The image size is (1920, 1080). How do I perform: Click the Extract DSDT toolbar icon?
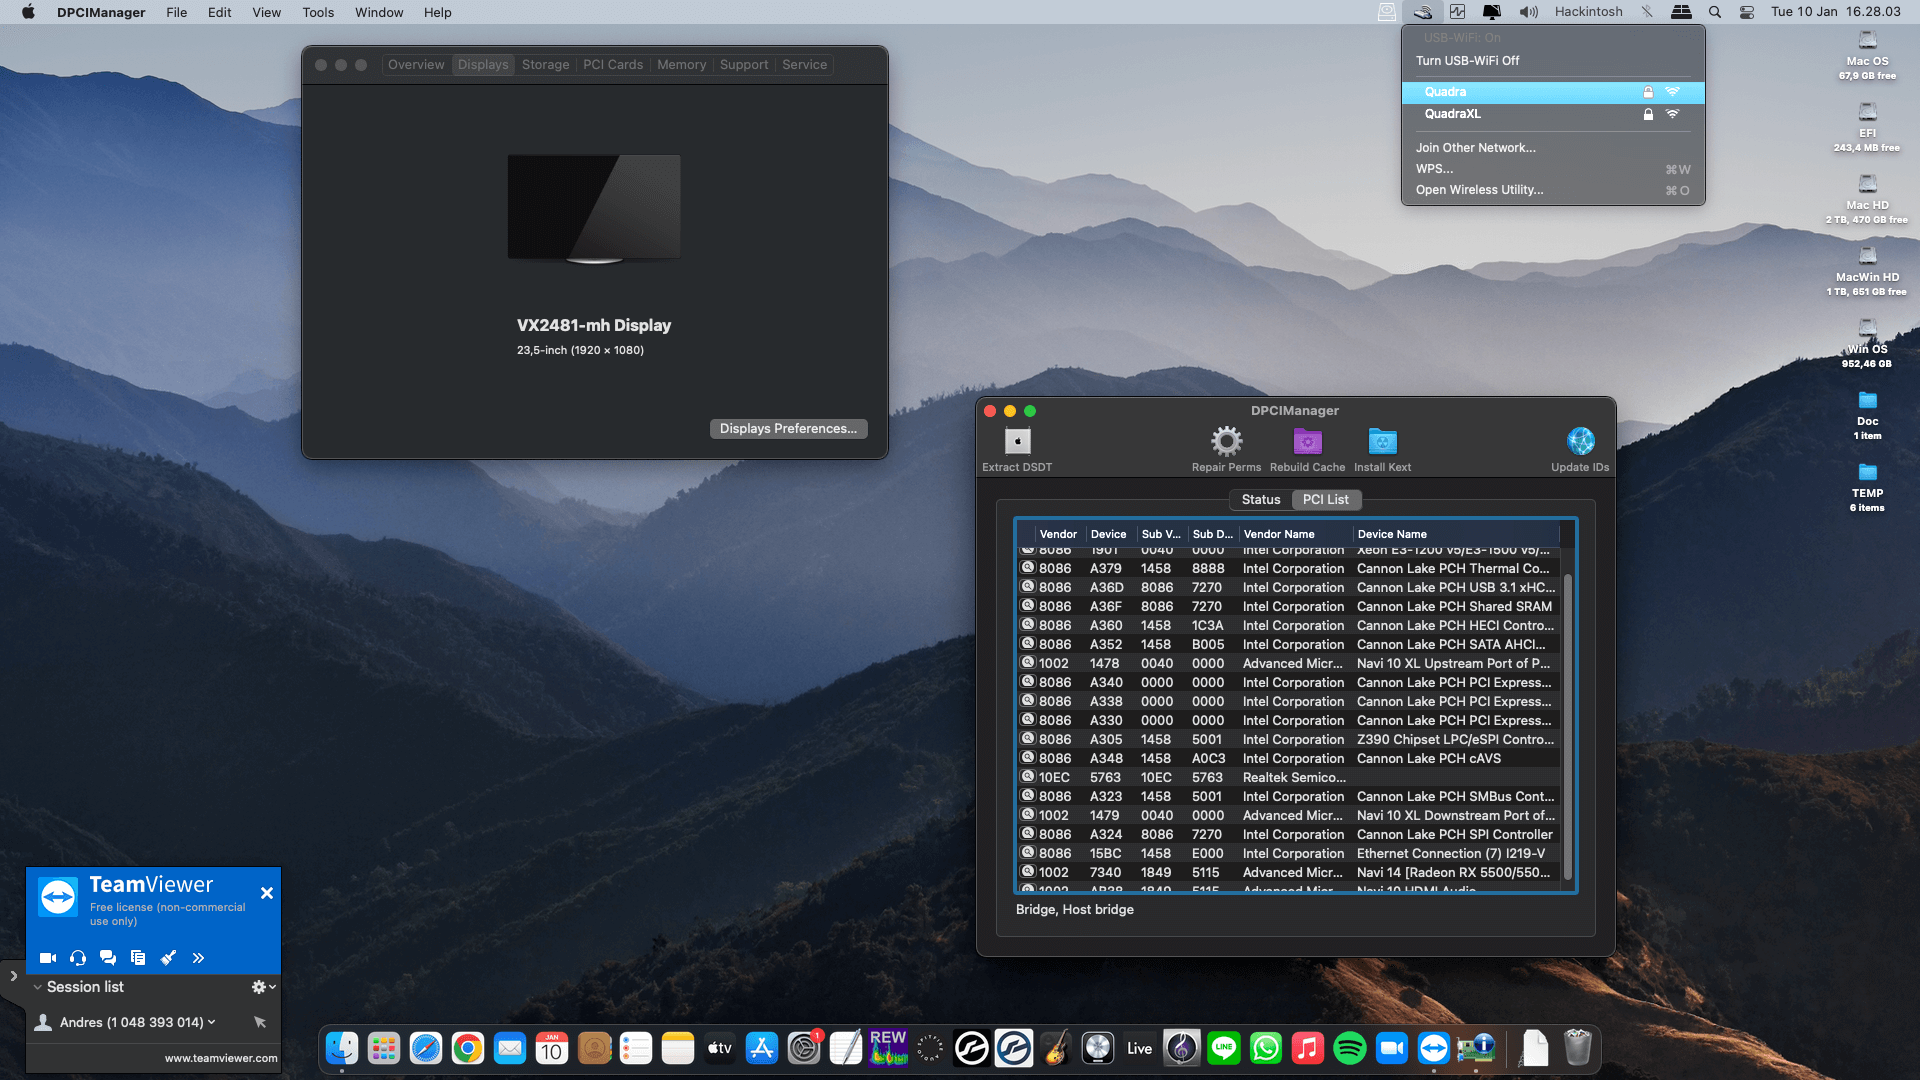click(x=1017, y=441)
